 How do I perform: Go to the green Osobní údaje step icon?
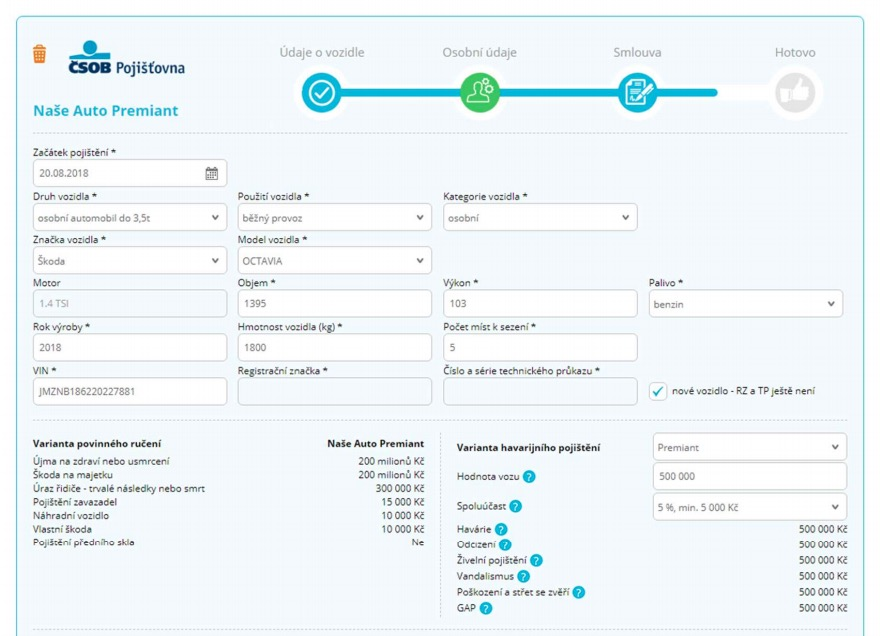[480, 93]
